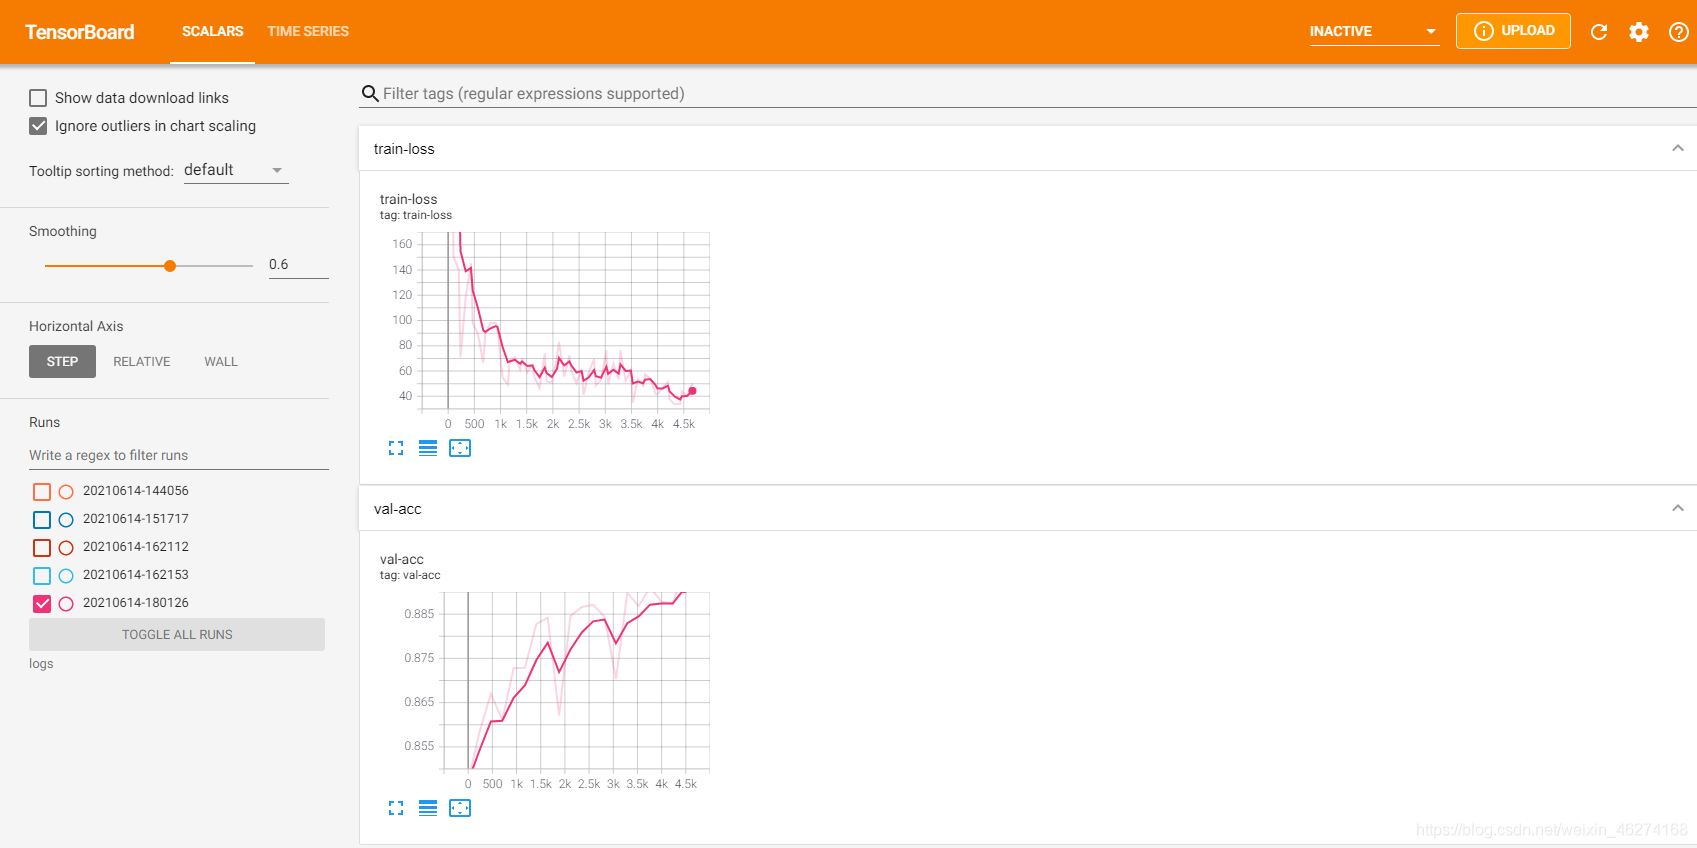Toggle y-axis log scale on val-acc chart
Image resolution: width=1697 pixels, height=848 pixels.
(428, 808)
